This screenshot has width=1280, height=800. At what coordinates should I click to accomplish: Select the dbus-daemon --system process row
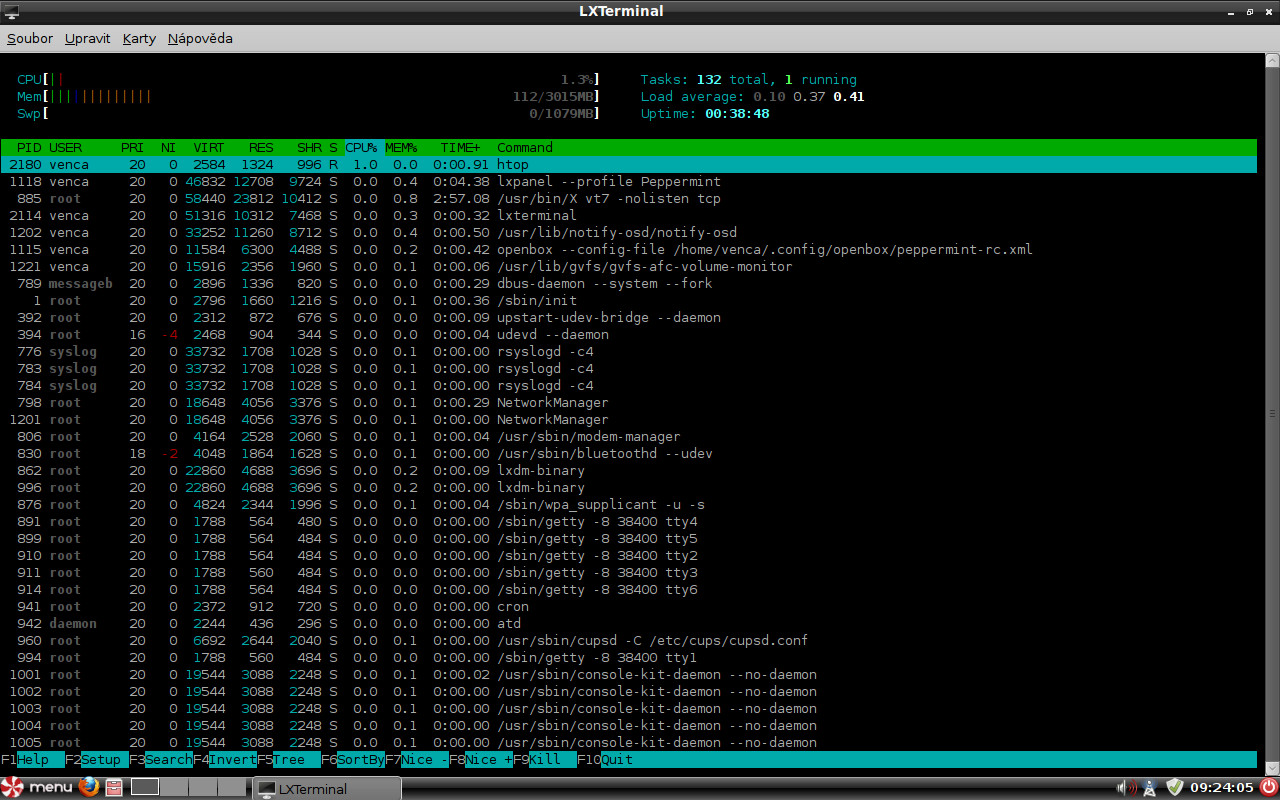coord(628,283)
